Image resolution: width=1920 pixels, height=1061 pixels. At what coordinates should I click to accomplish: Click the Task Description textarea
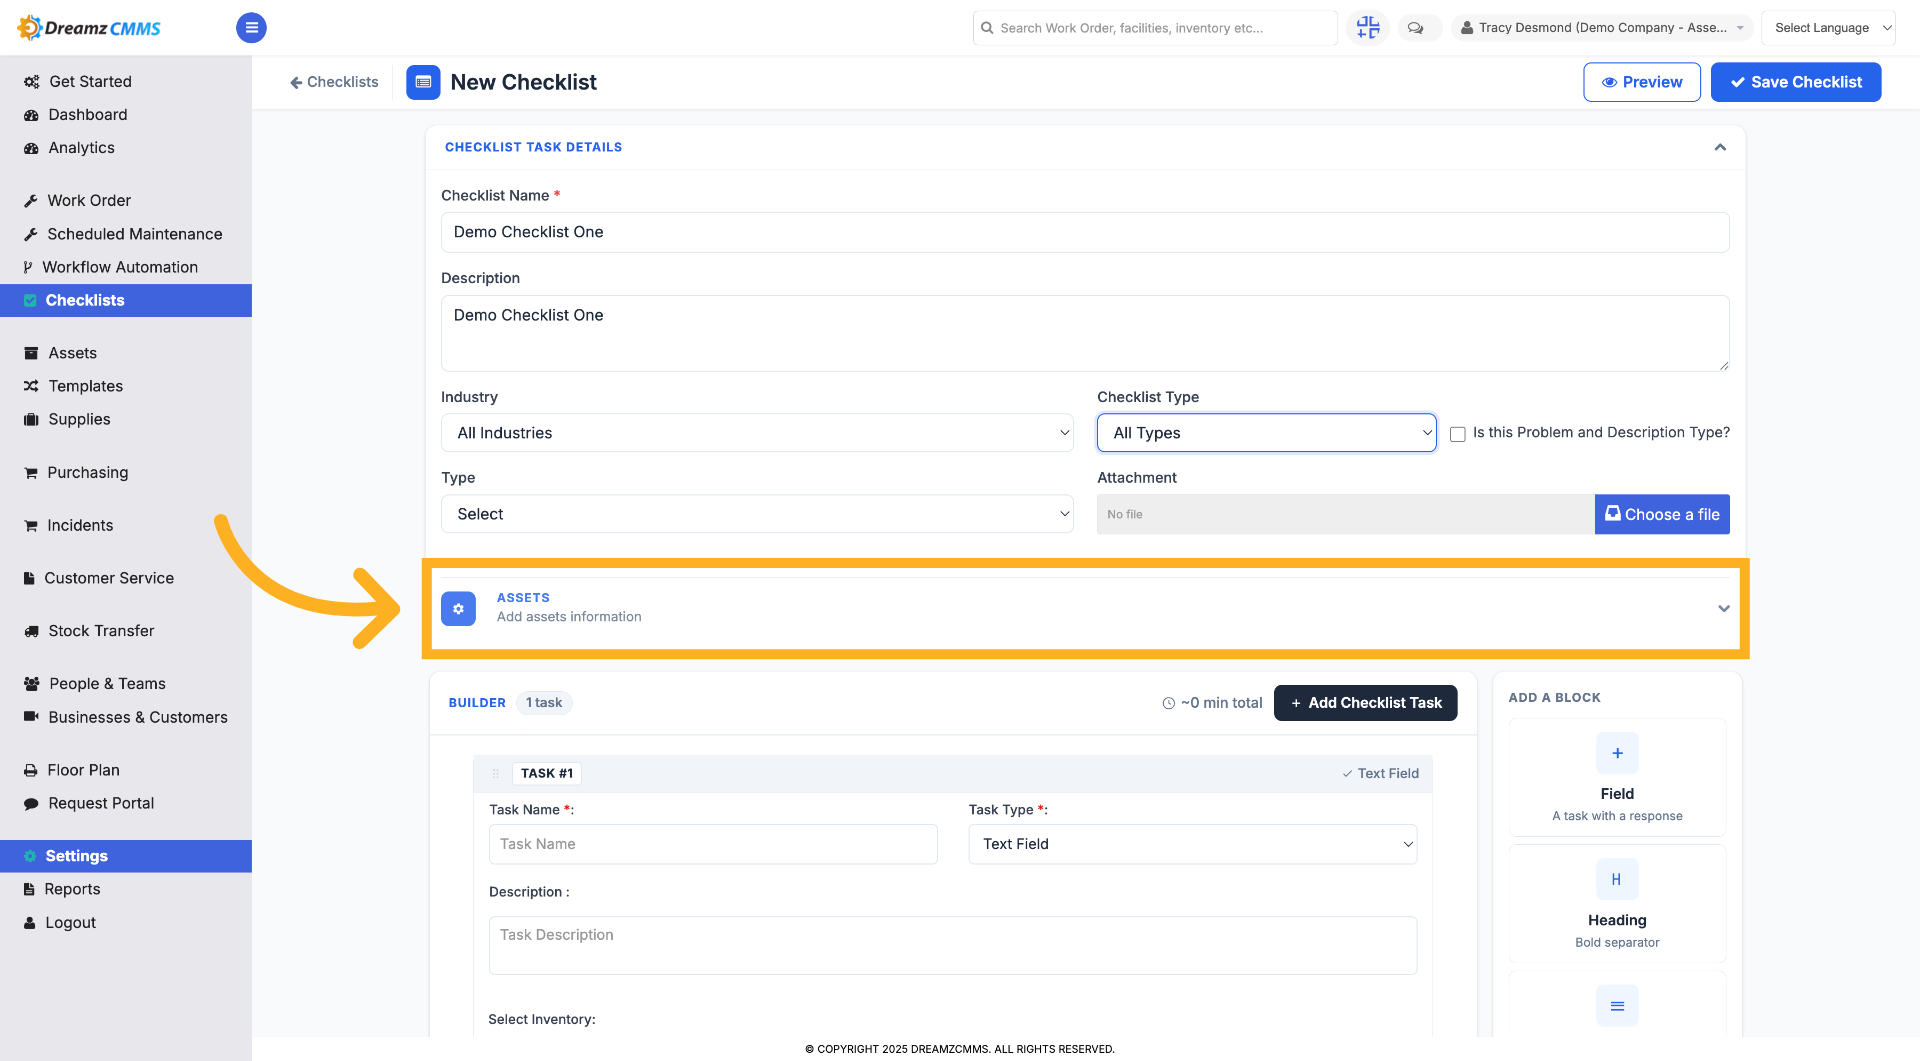[x=952, y=945]
